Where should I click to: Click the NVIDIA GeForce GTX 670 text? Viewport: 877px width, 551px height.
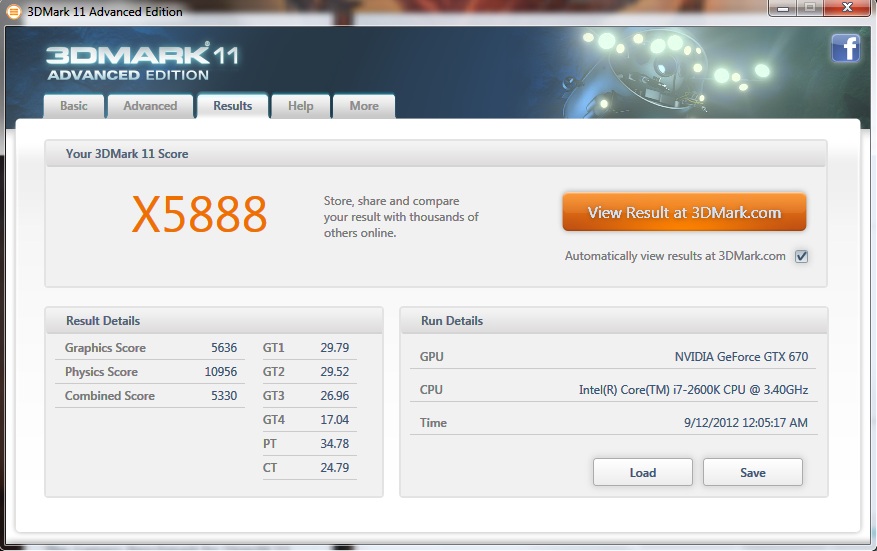(741, 357)
